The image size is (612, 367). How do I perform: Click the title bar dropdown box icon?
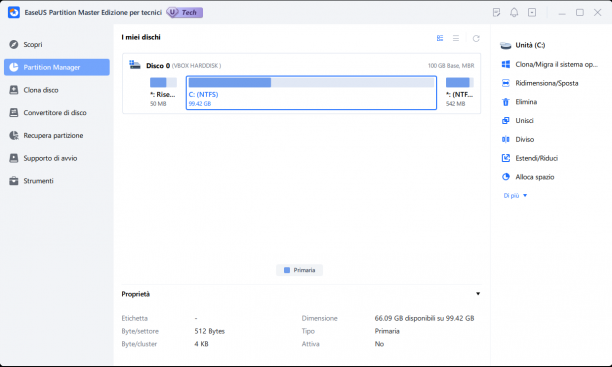pyautogui.click(x=532, y=12)
